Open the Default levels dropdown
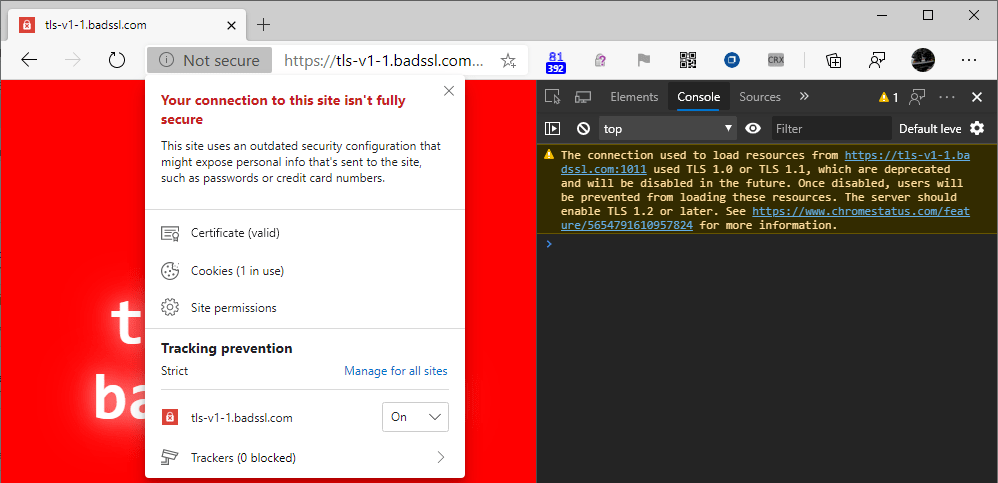This screenshot has width=998, height=483. point(930,129)
